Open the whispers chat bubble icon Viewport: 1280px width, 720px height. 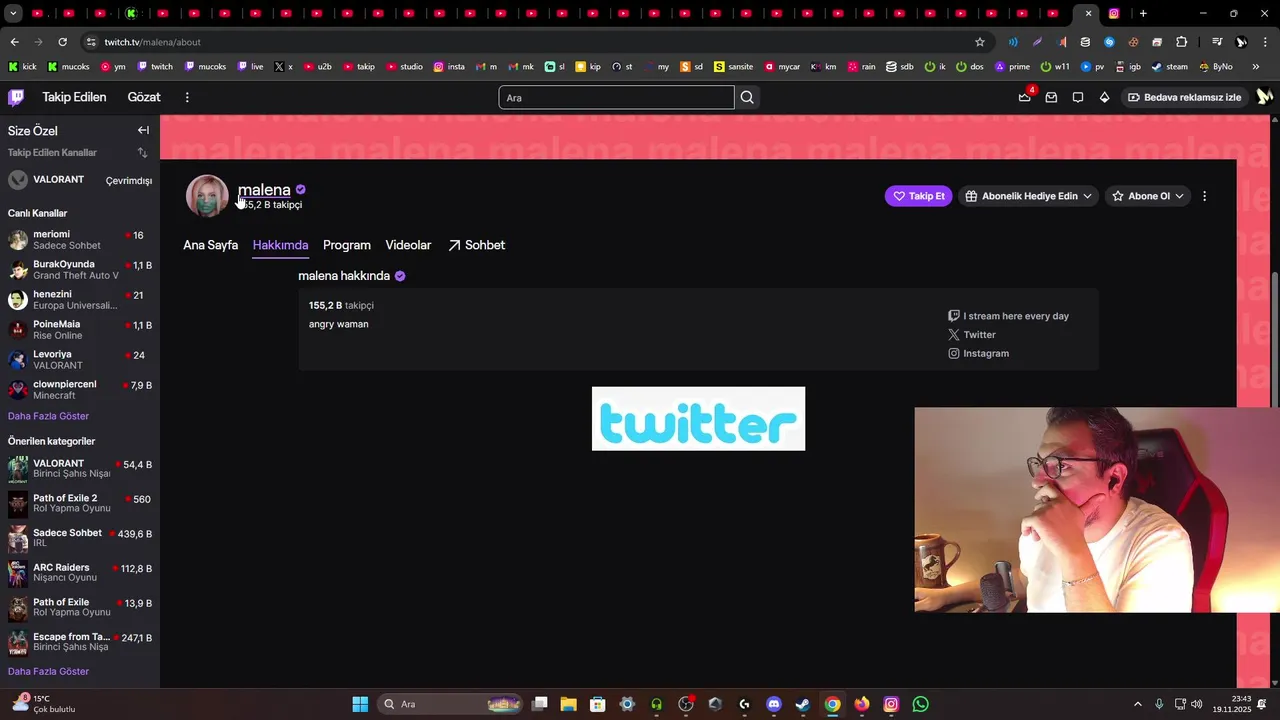pos(1078,97)
